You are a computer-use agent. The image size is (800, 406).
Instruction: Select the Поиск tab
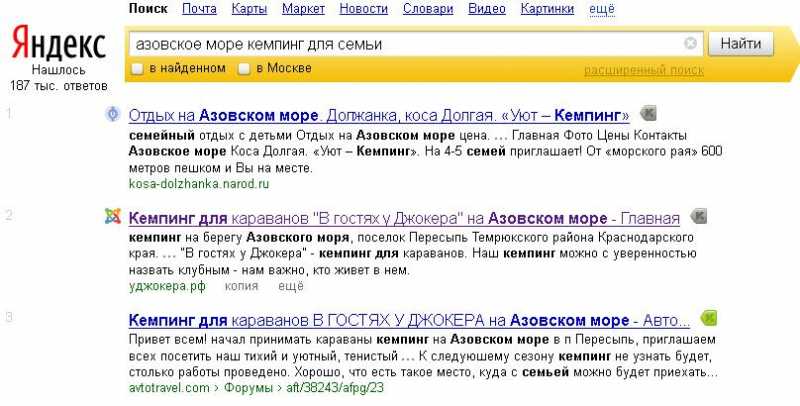point(148,9)
